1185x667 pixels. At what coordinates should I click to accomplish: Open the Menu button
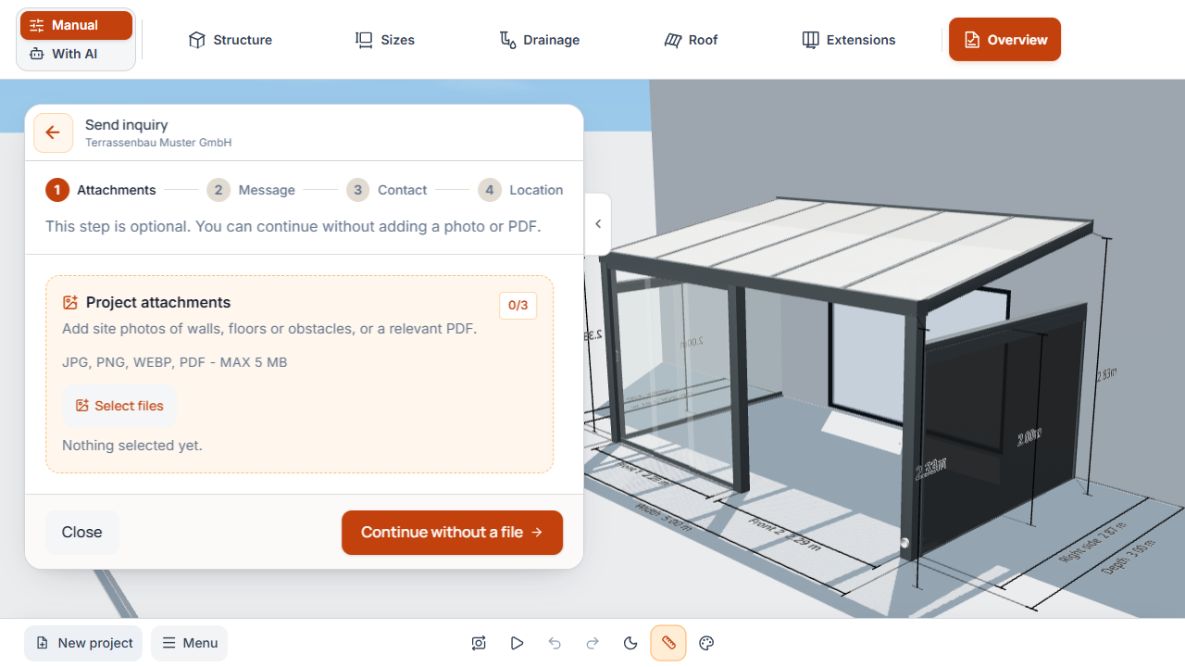190,644
